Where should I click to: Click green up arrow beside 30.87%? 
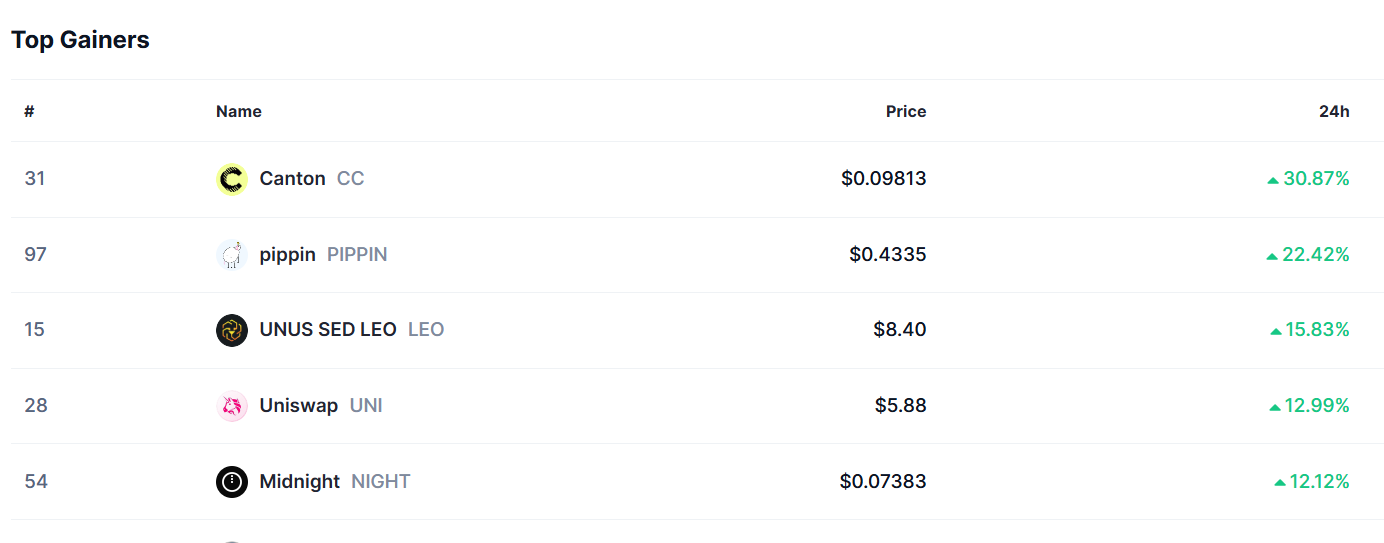[x=1273, y=180]
